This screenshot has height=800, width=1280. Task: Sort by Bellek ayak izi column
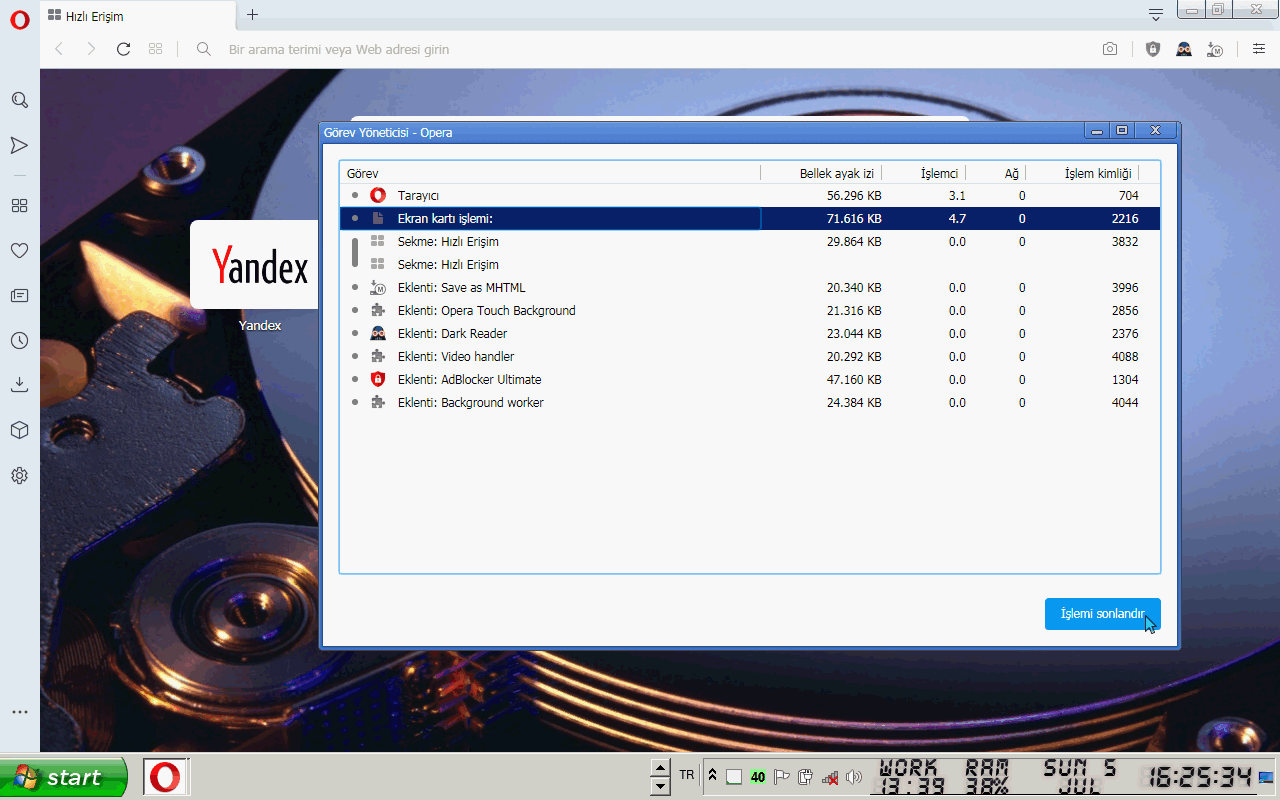822,174
